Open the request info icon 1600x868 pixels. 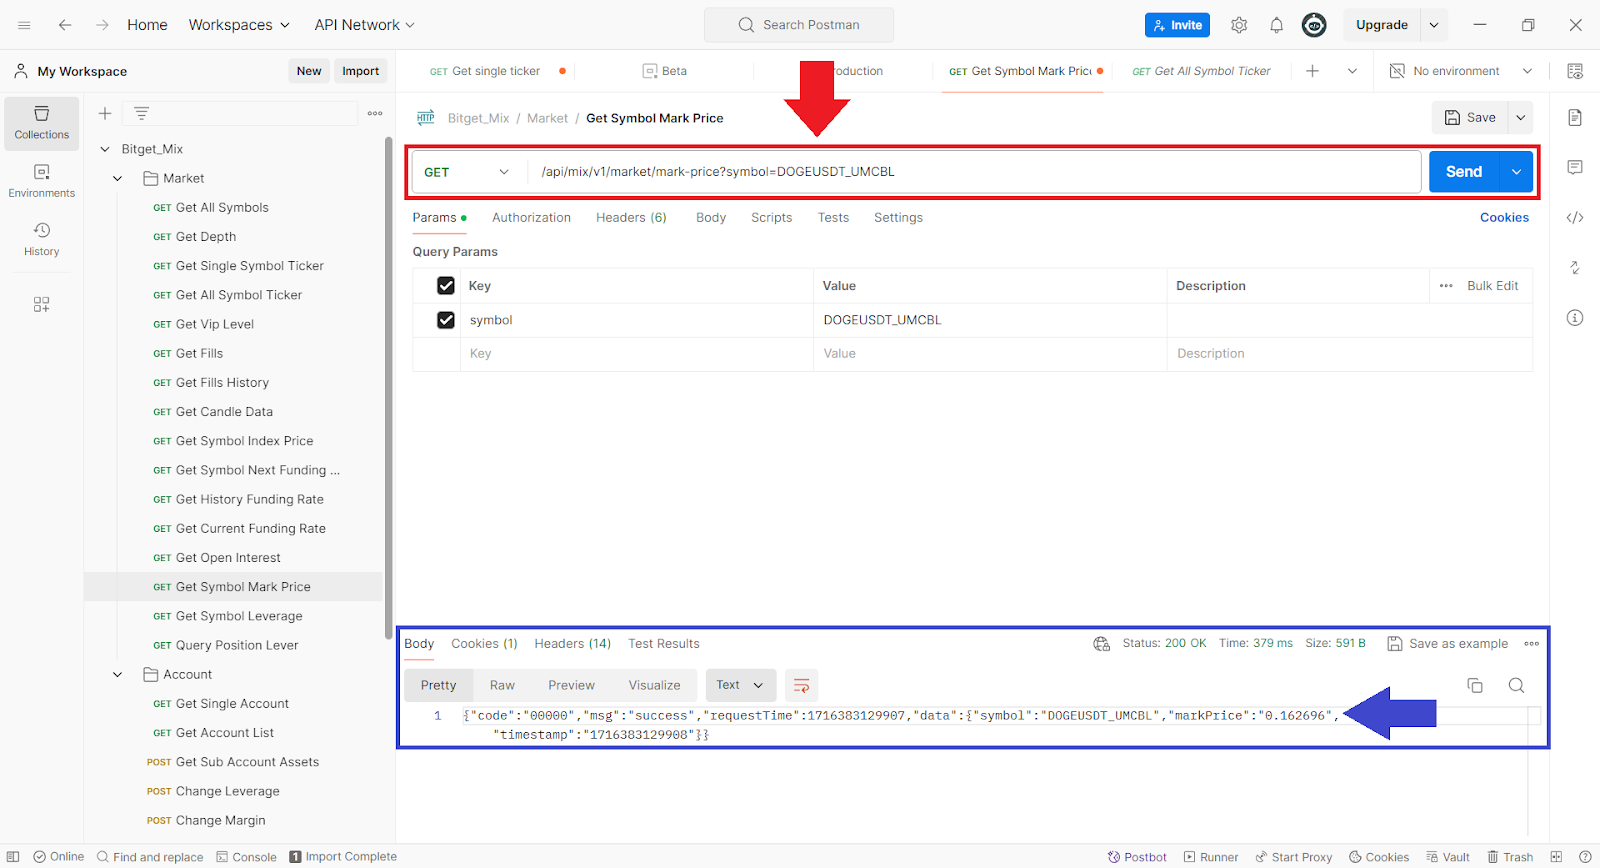(x=1575, y=318)
